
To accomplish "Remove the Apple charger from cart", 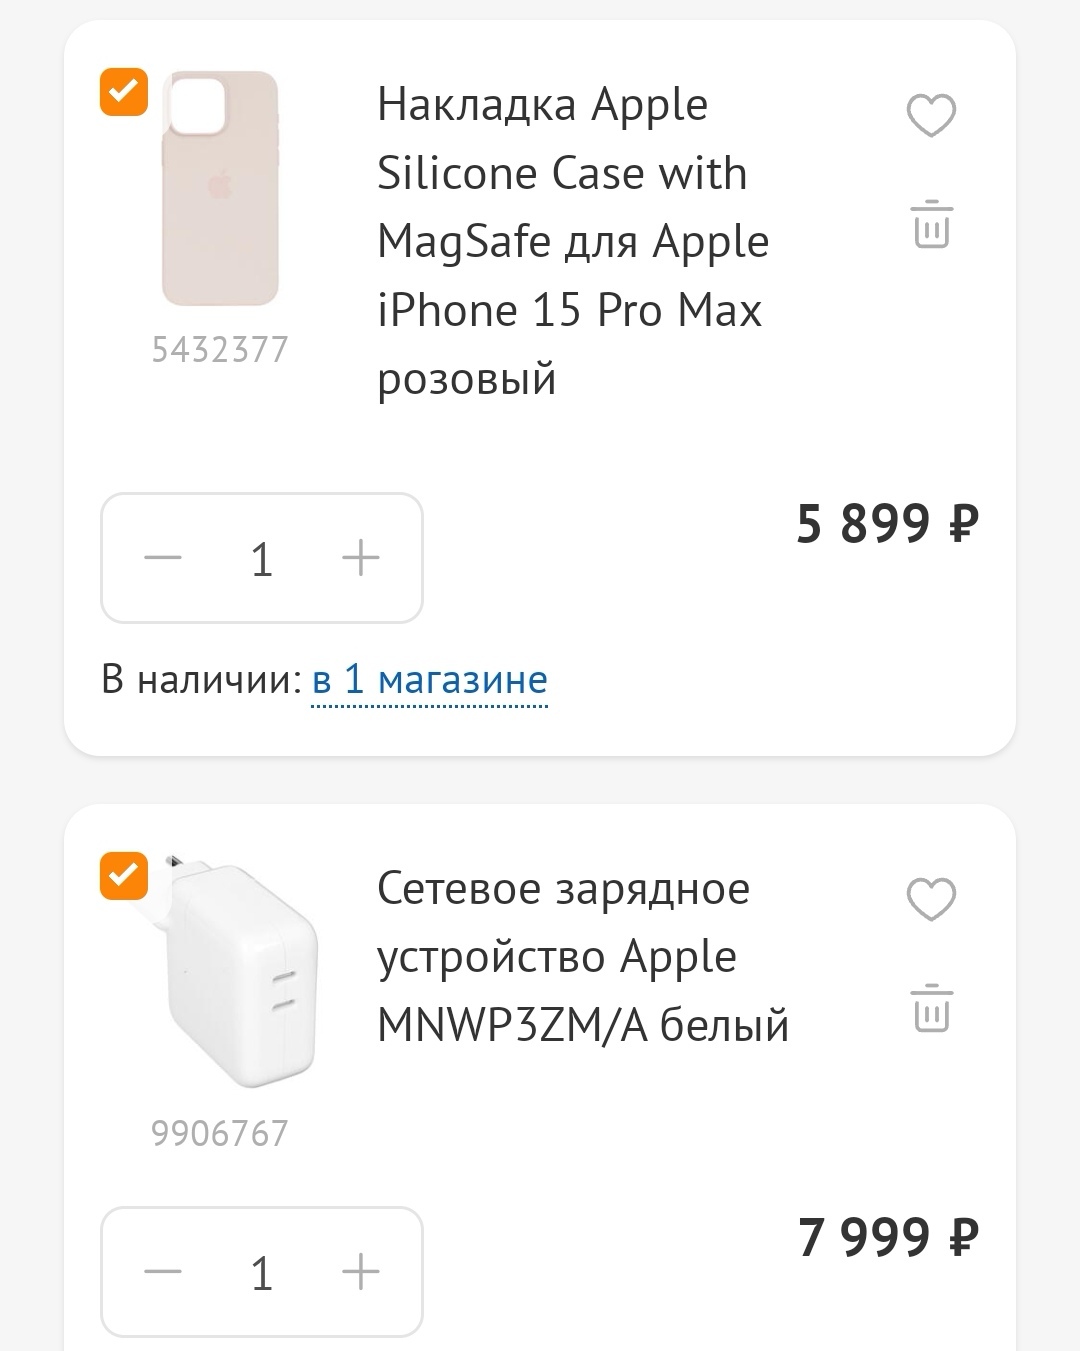I will 931,1008.
